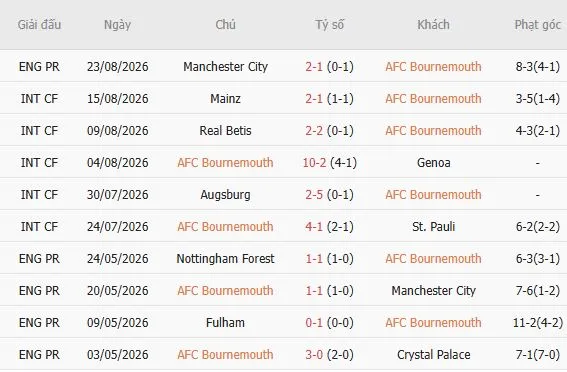Select the Mainz team name
The height and width of the screenshot is (372, 567).
pyautogui.click(x=225, y=99)
